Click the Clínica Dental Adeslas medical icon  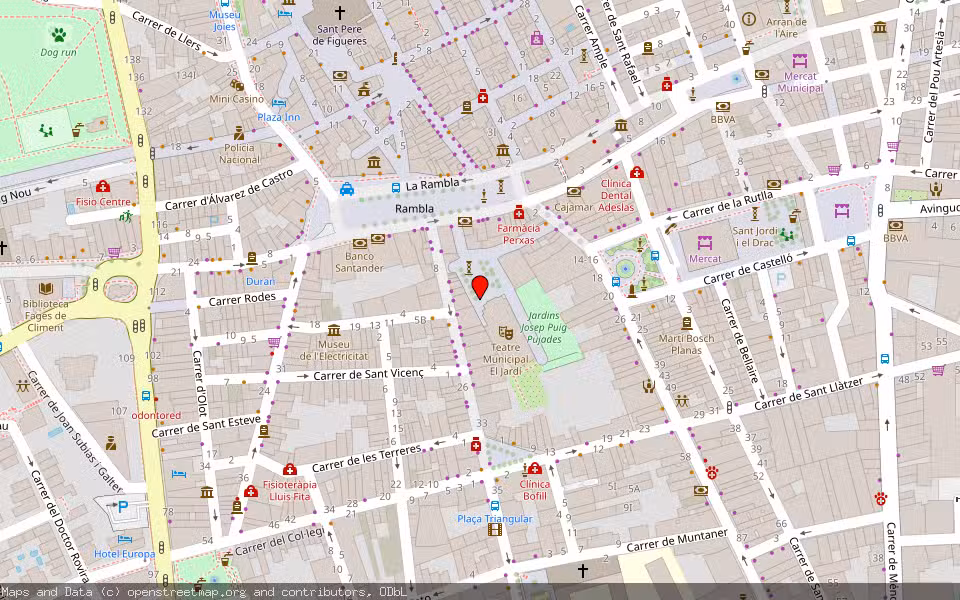[636, 172]
